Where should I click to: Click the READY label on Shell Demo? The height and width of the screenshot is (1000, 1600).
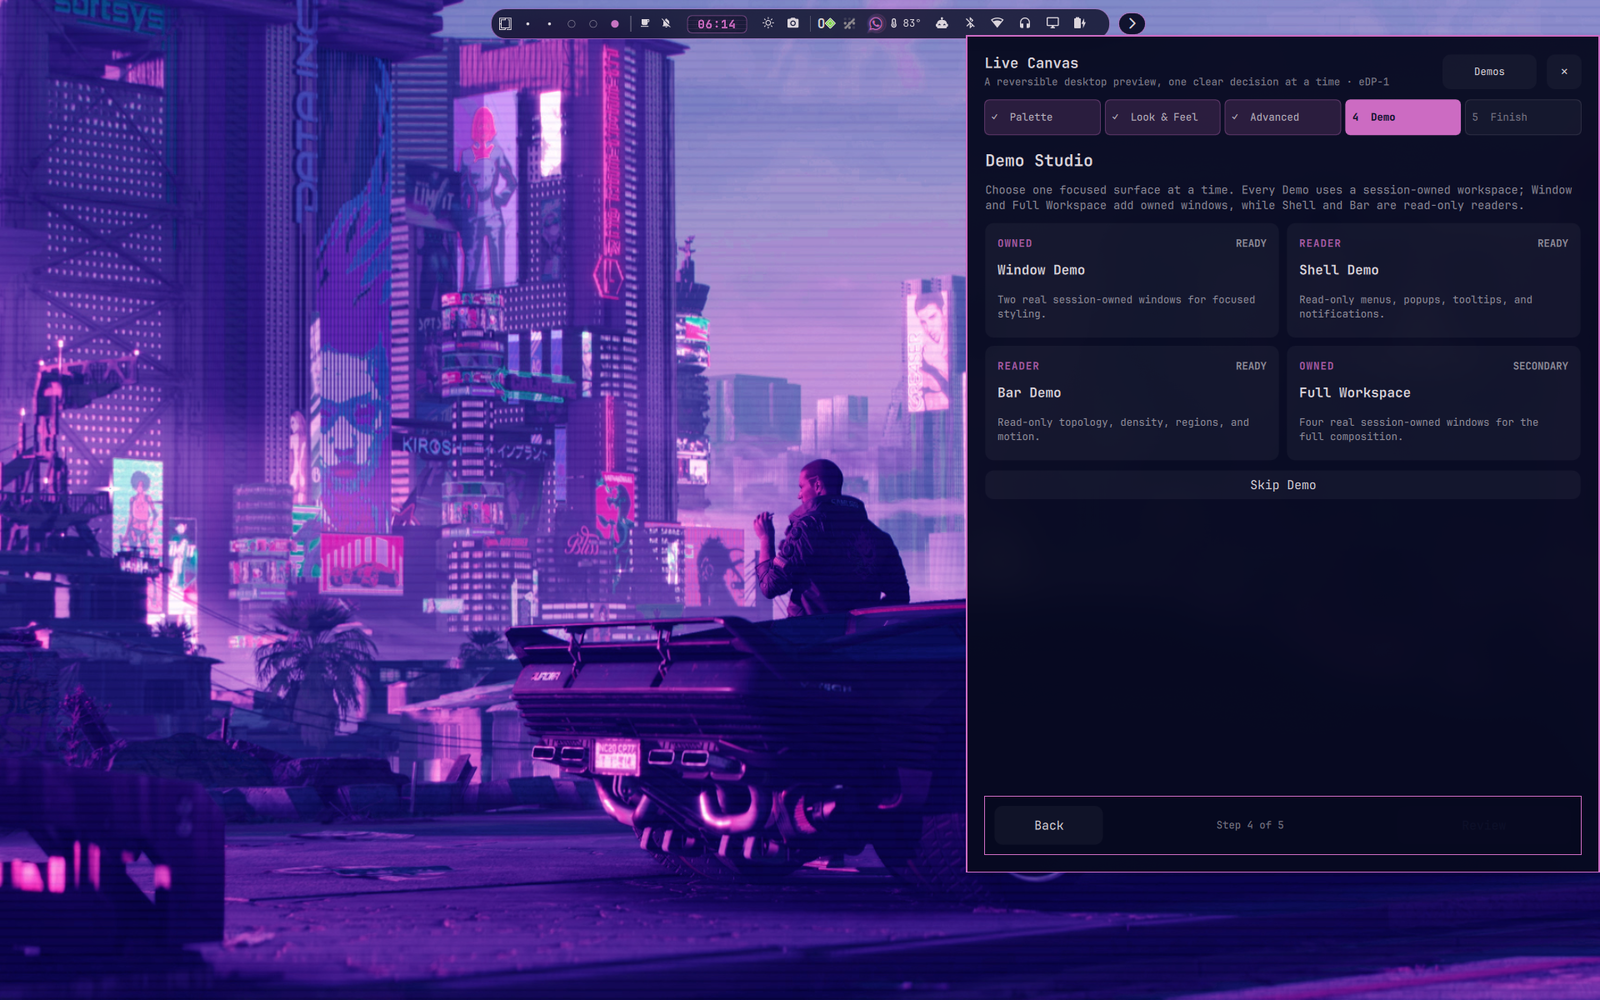pos(1552,243)
